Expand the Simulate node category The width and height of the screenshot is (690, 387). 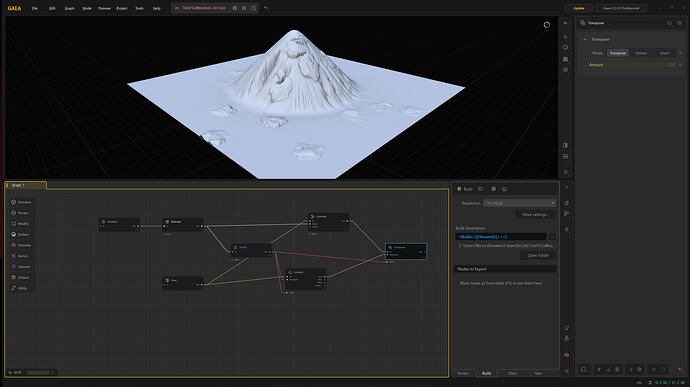tap(21, 245)
